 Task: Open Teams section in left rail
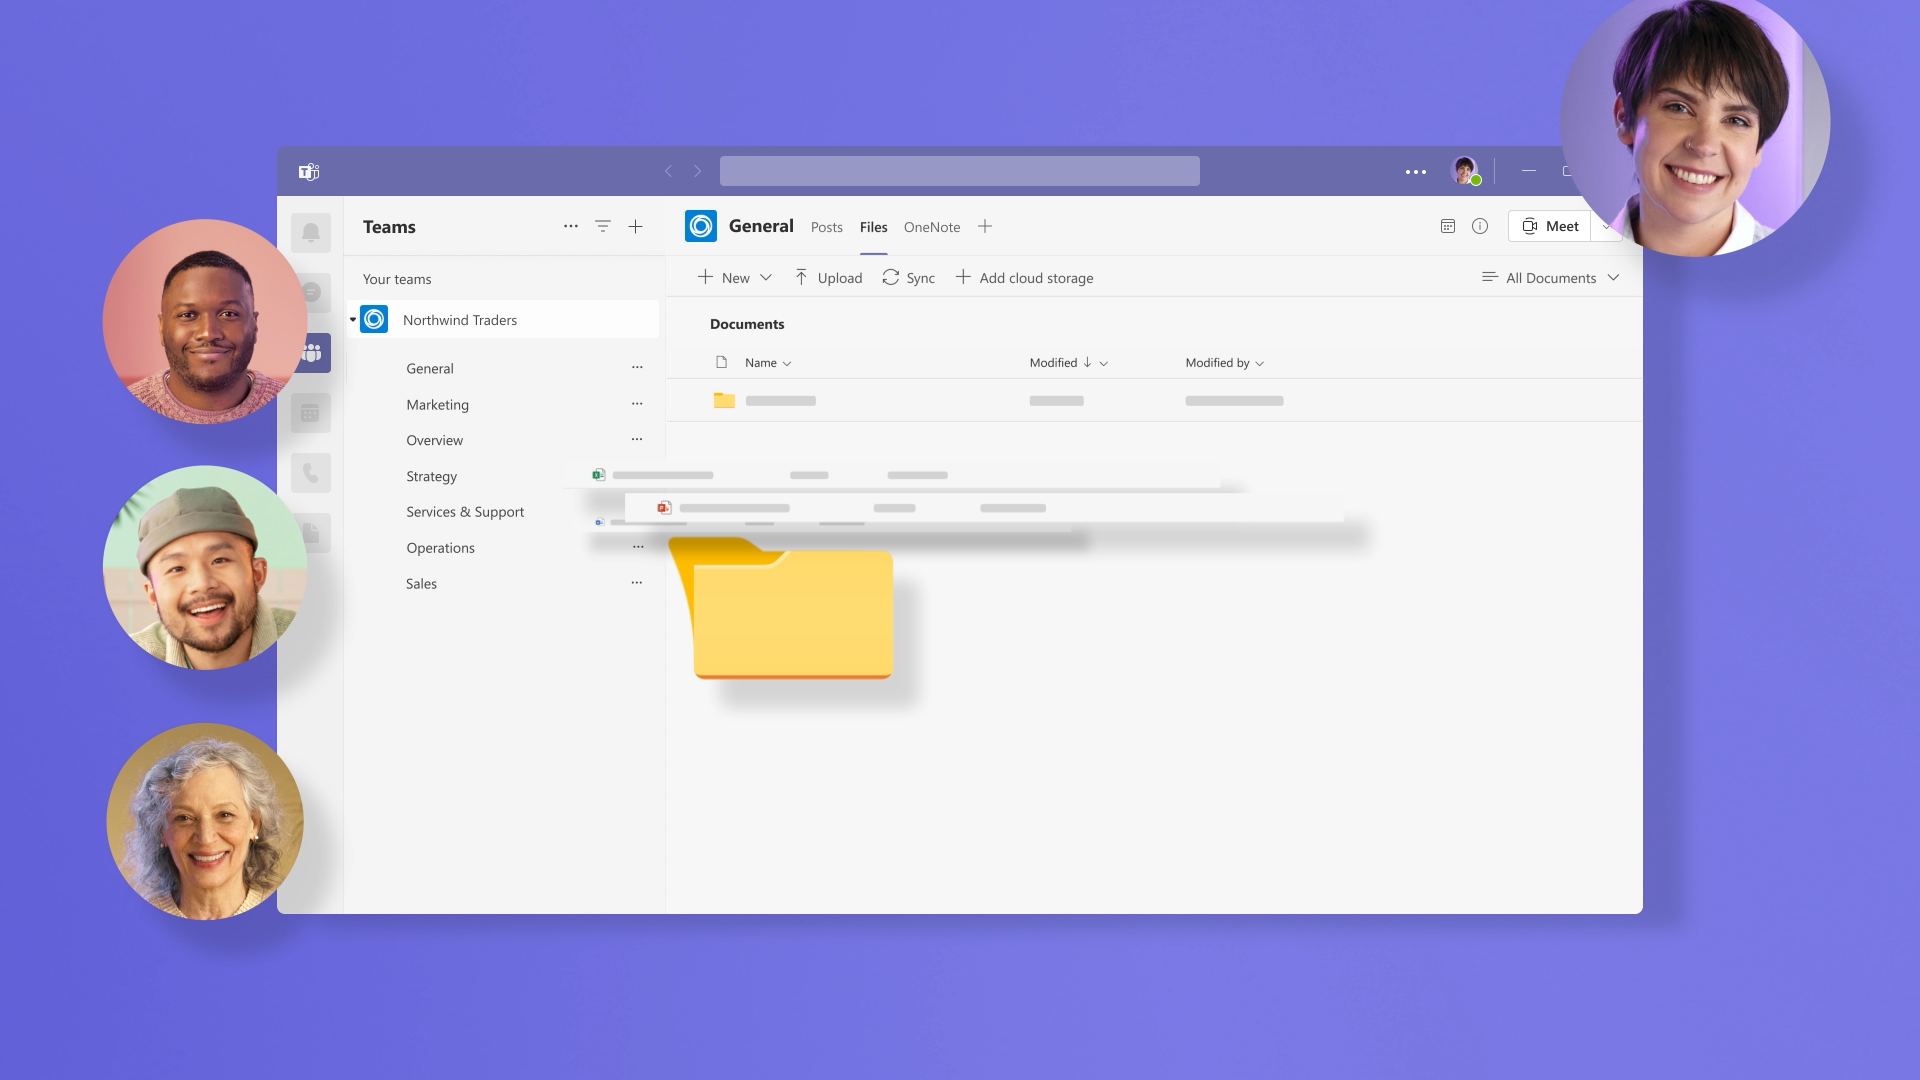[312, 353]
